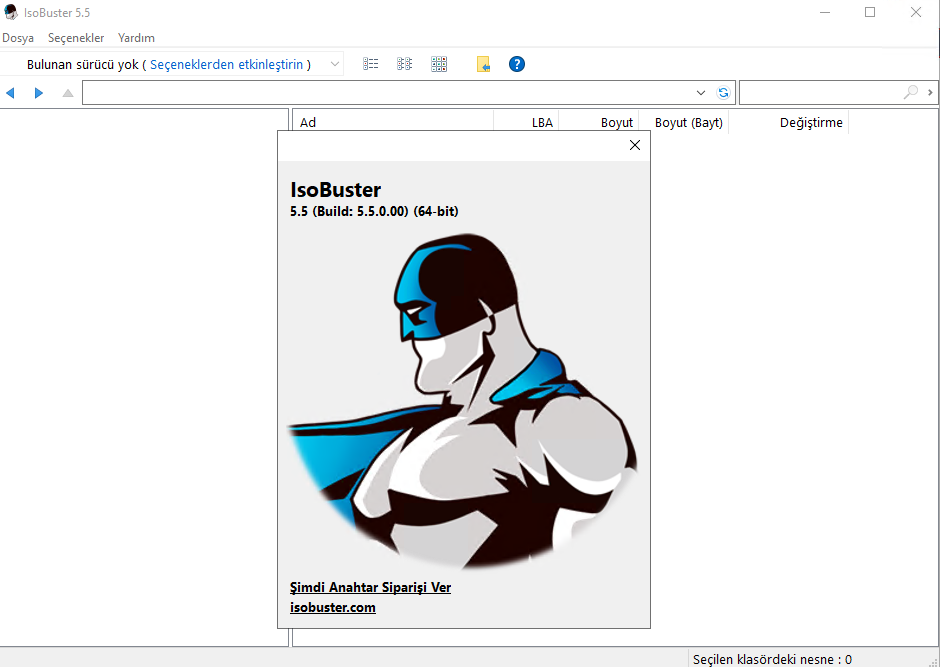The width and height of the screenshot is (940, 667).
Task: Close the IsoBuster about dialog
Action: tap(634, 145)
